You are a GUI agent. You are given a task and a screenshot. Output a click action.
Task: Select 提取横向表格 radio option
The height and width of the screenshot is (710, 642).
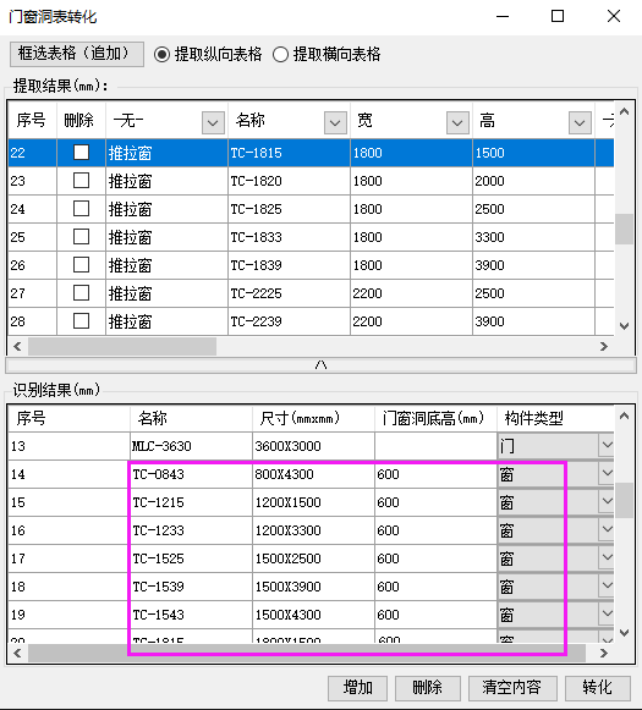click(x=281, y=55)
